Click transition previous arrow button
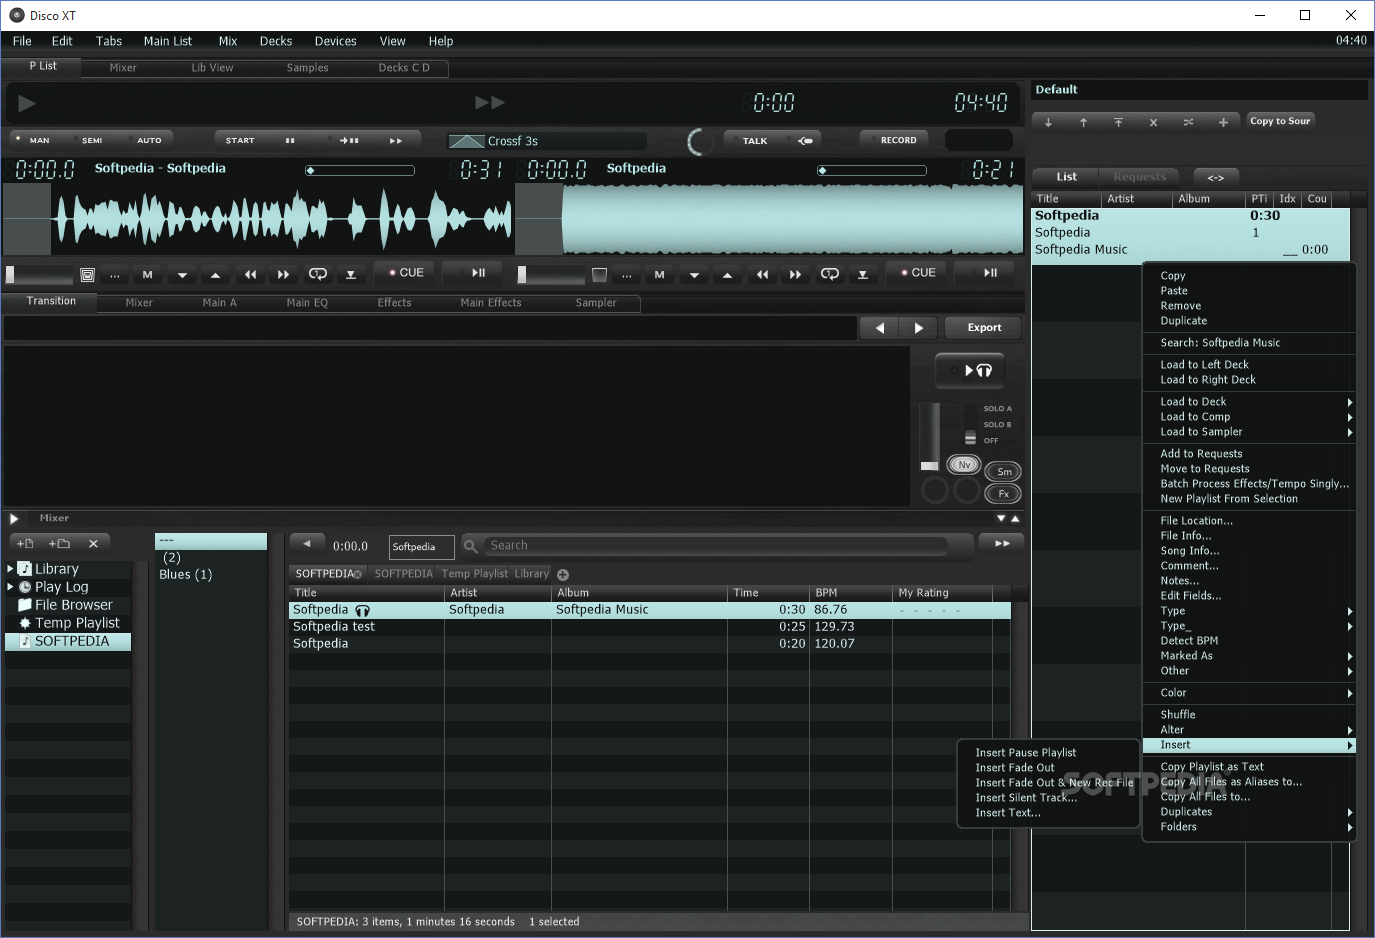This screenshot has width=1375, height=938. [879, 328]
